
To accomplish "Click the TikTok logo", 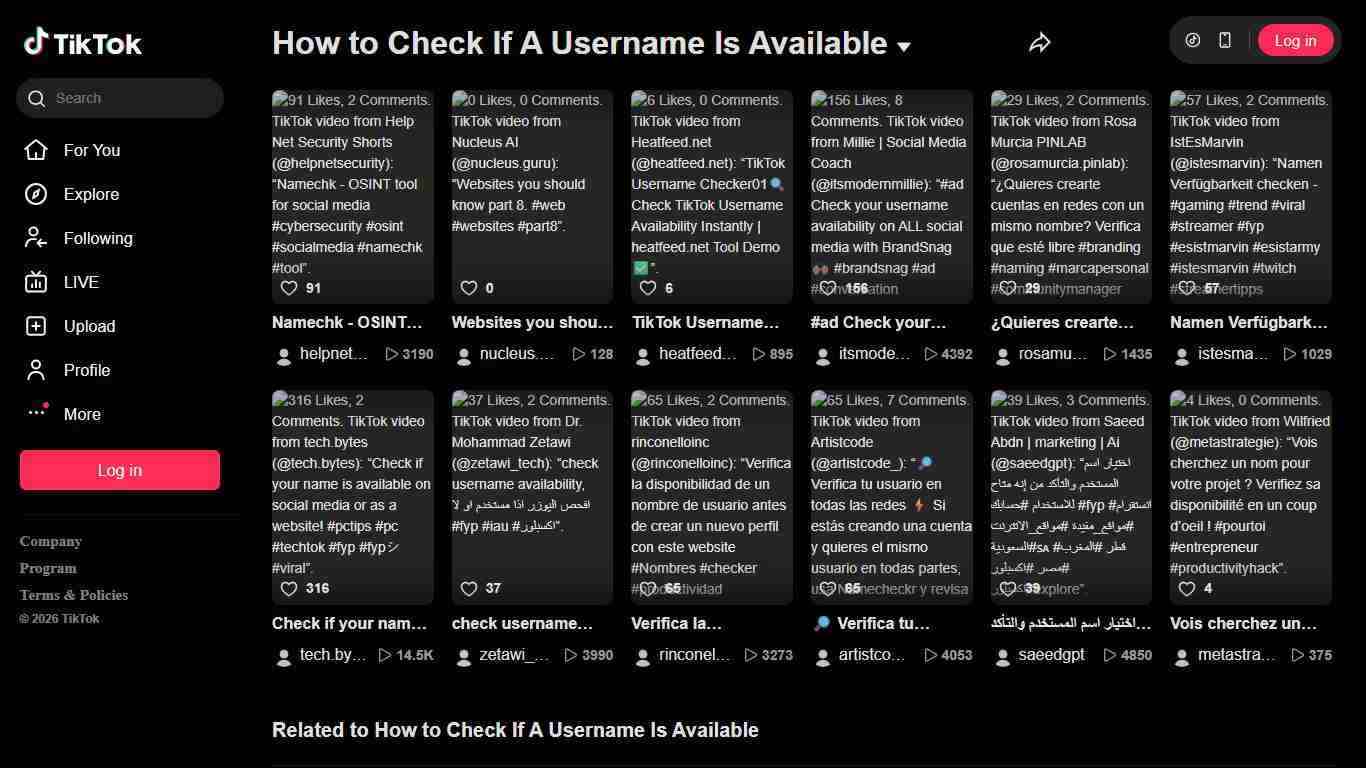I will (82, 42).
